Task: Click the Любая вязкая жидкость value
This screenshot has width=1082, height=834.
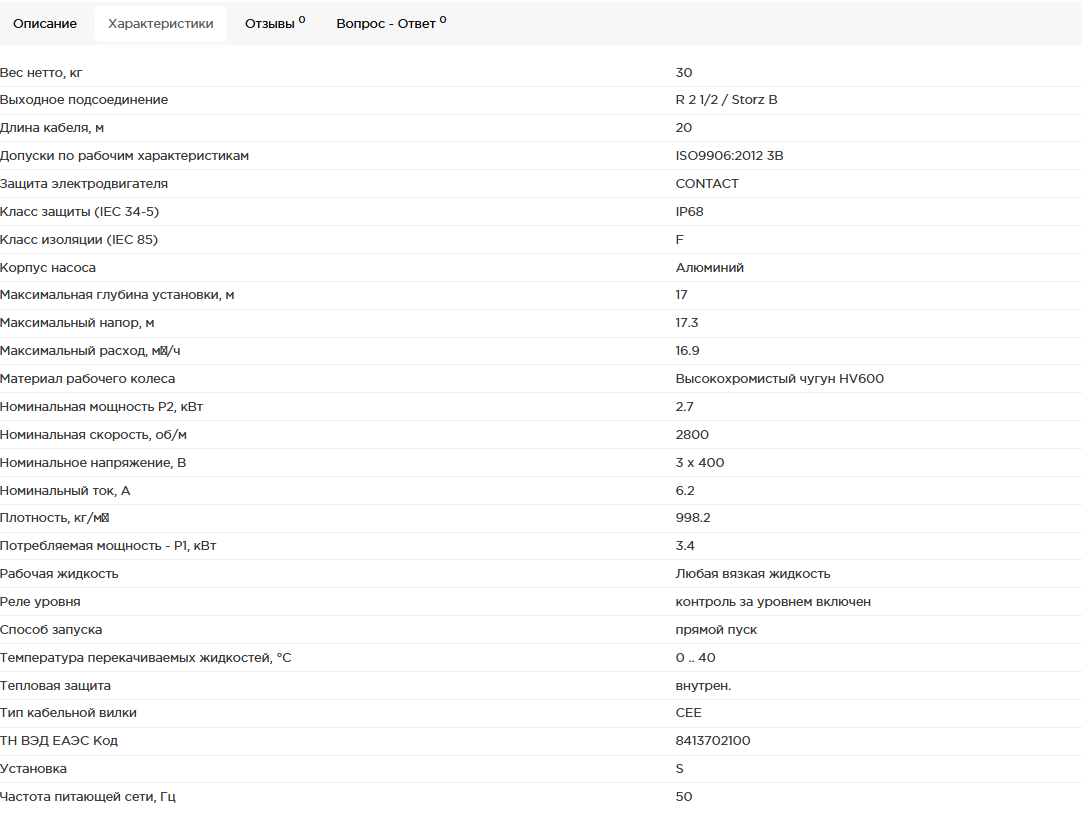Action: click(x=753, y=574)
